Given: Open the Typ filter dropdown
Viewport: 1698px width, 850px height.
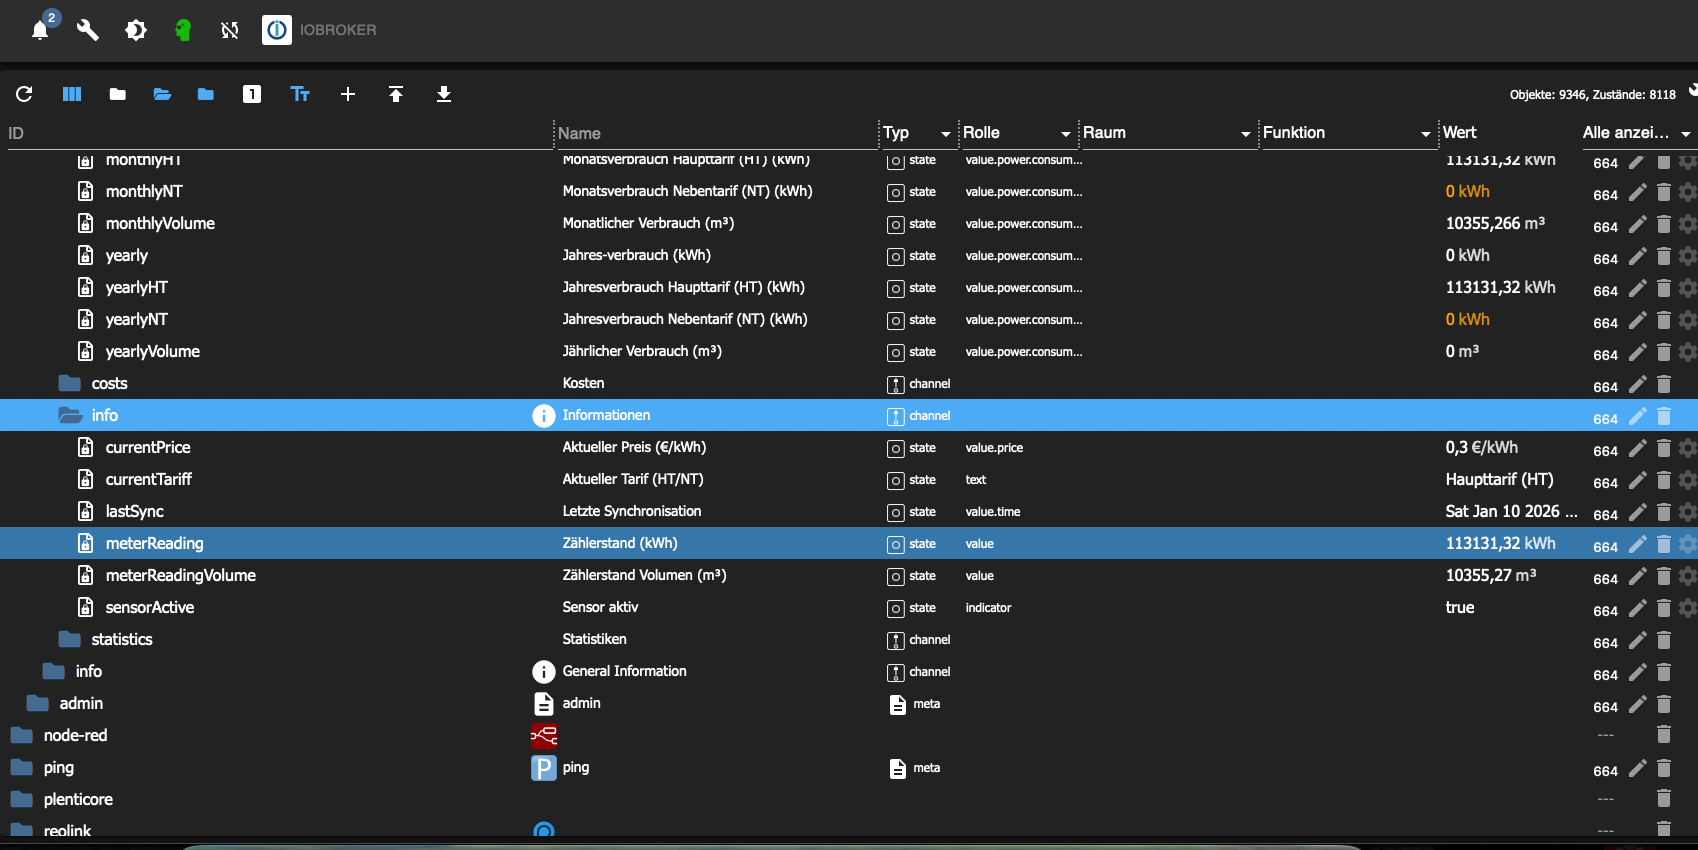Looking at the screenshot, I should point(945,133).
